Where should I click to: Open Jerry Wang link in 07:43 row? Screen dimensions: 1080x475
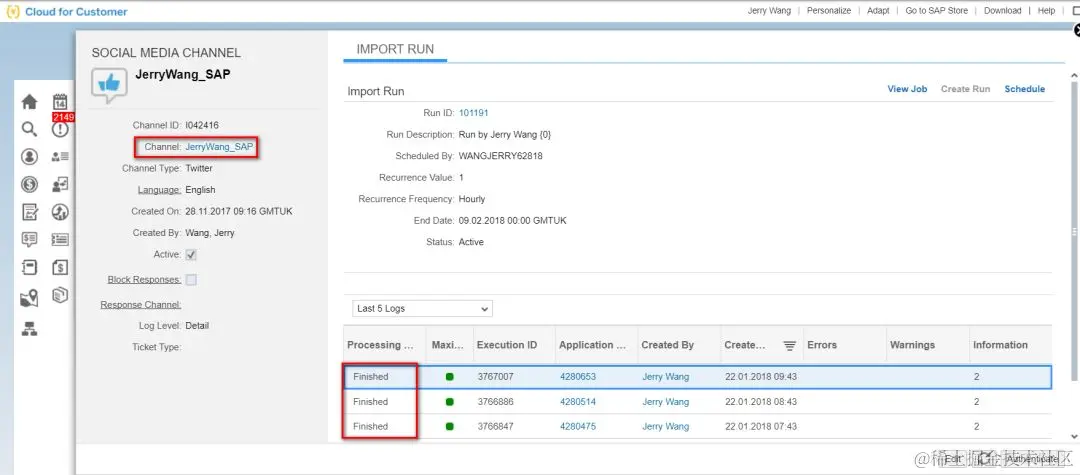click(665, 426)
